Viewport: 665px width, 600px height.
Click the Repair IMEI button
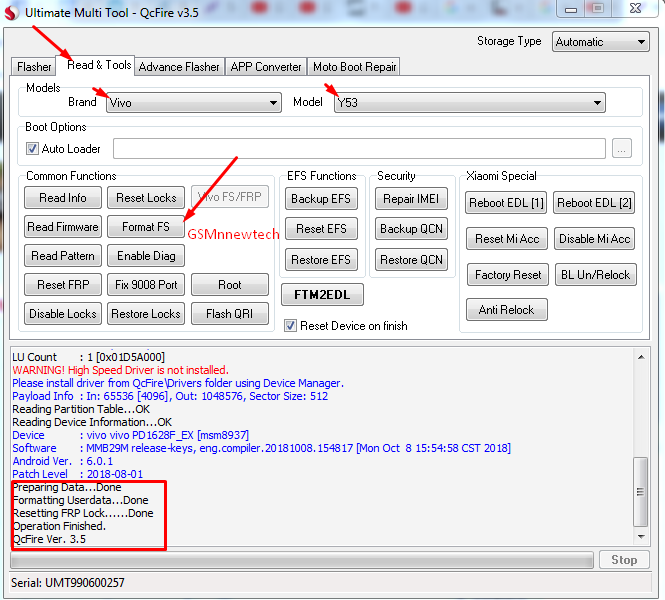[x=411, y=199]
